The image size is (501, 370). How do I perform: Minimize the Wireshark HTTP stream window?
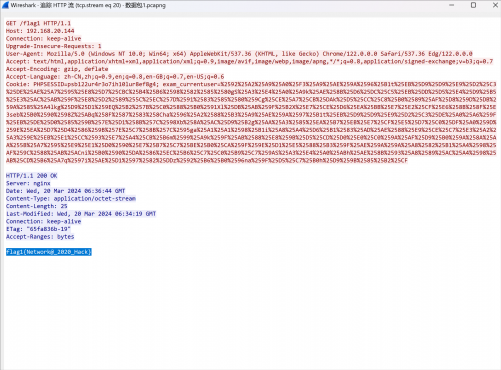(452, 5)
